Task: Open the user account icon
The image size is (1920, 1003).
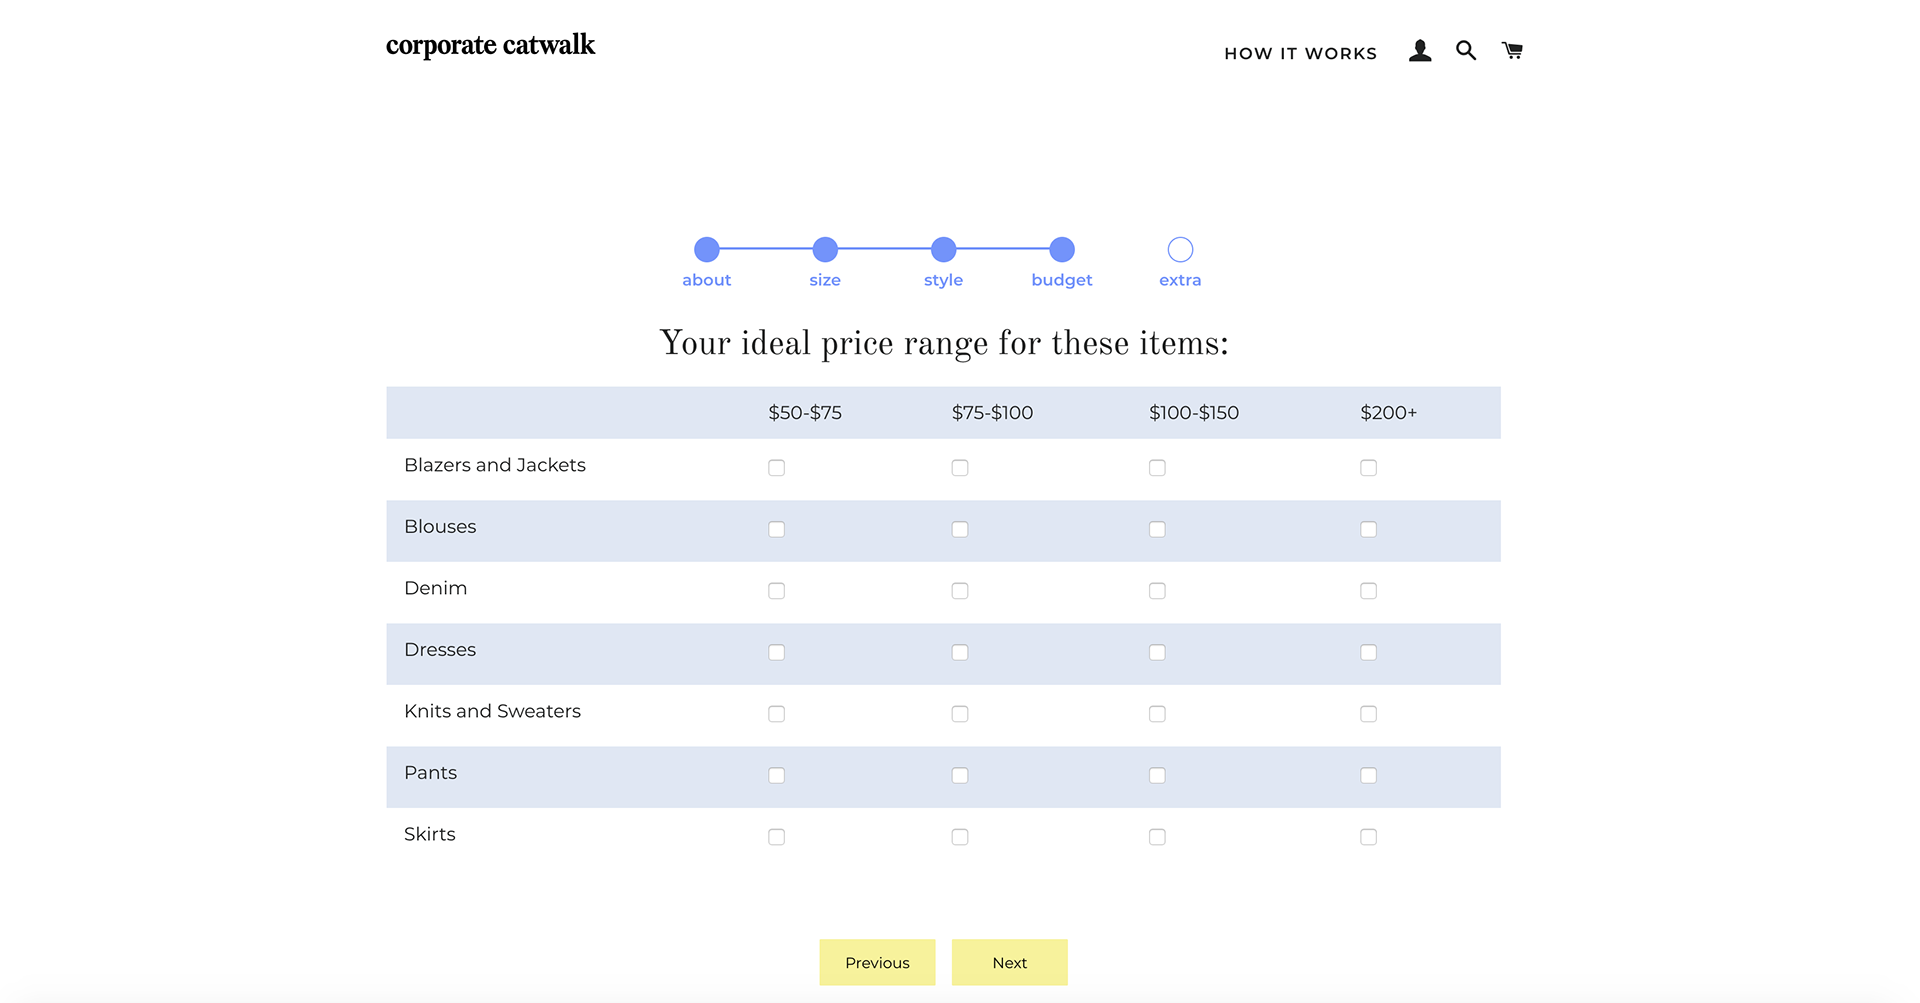Action: coord(1420,51)
